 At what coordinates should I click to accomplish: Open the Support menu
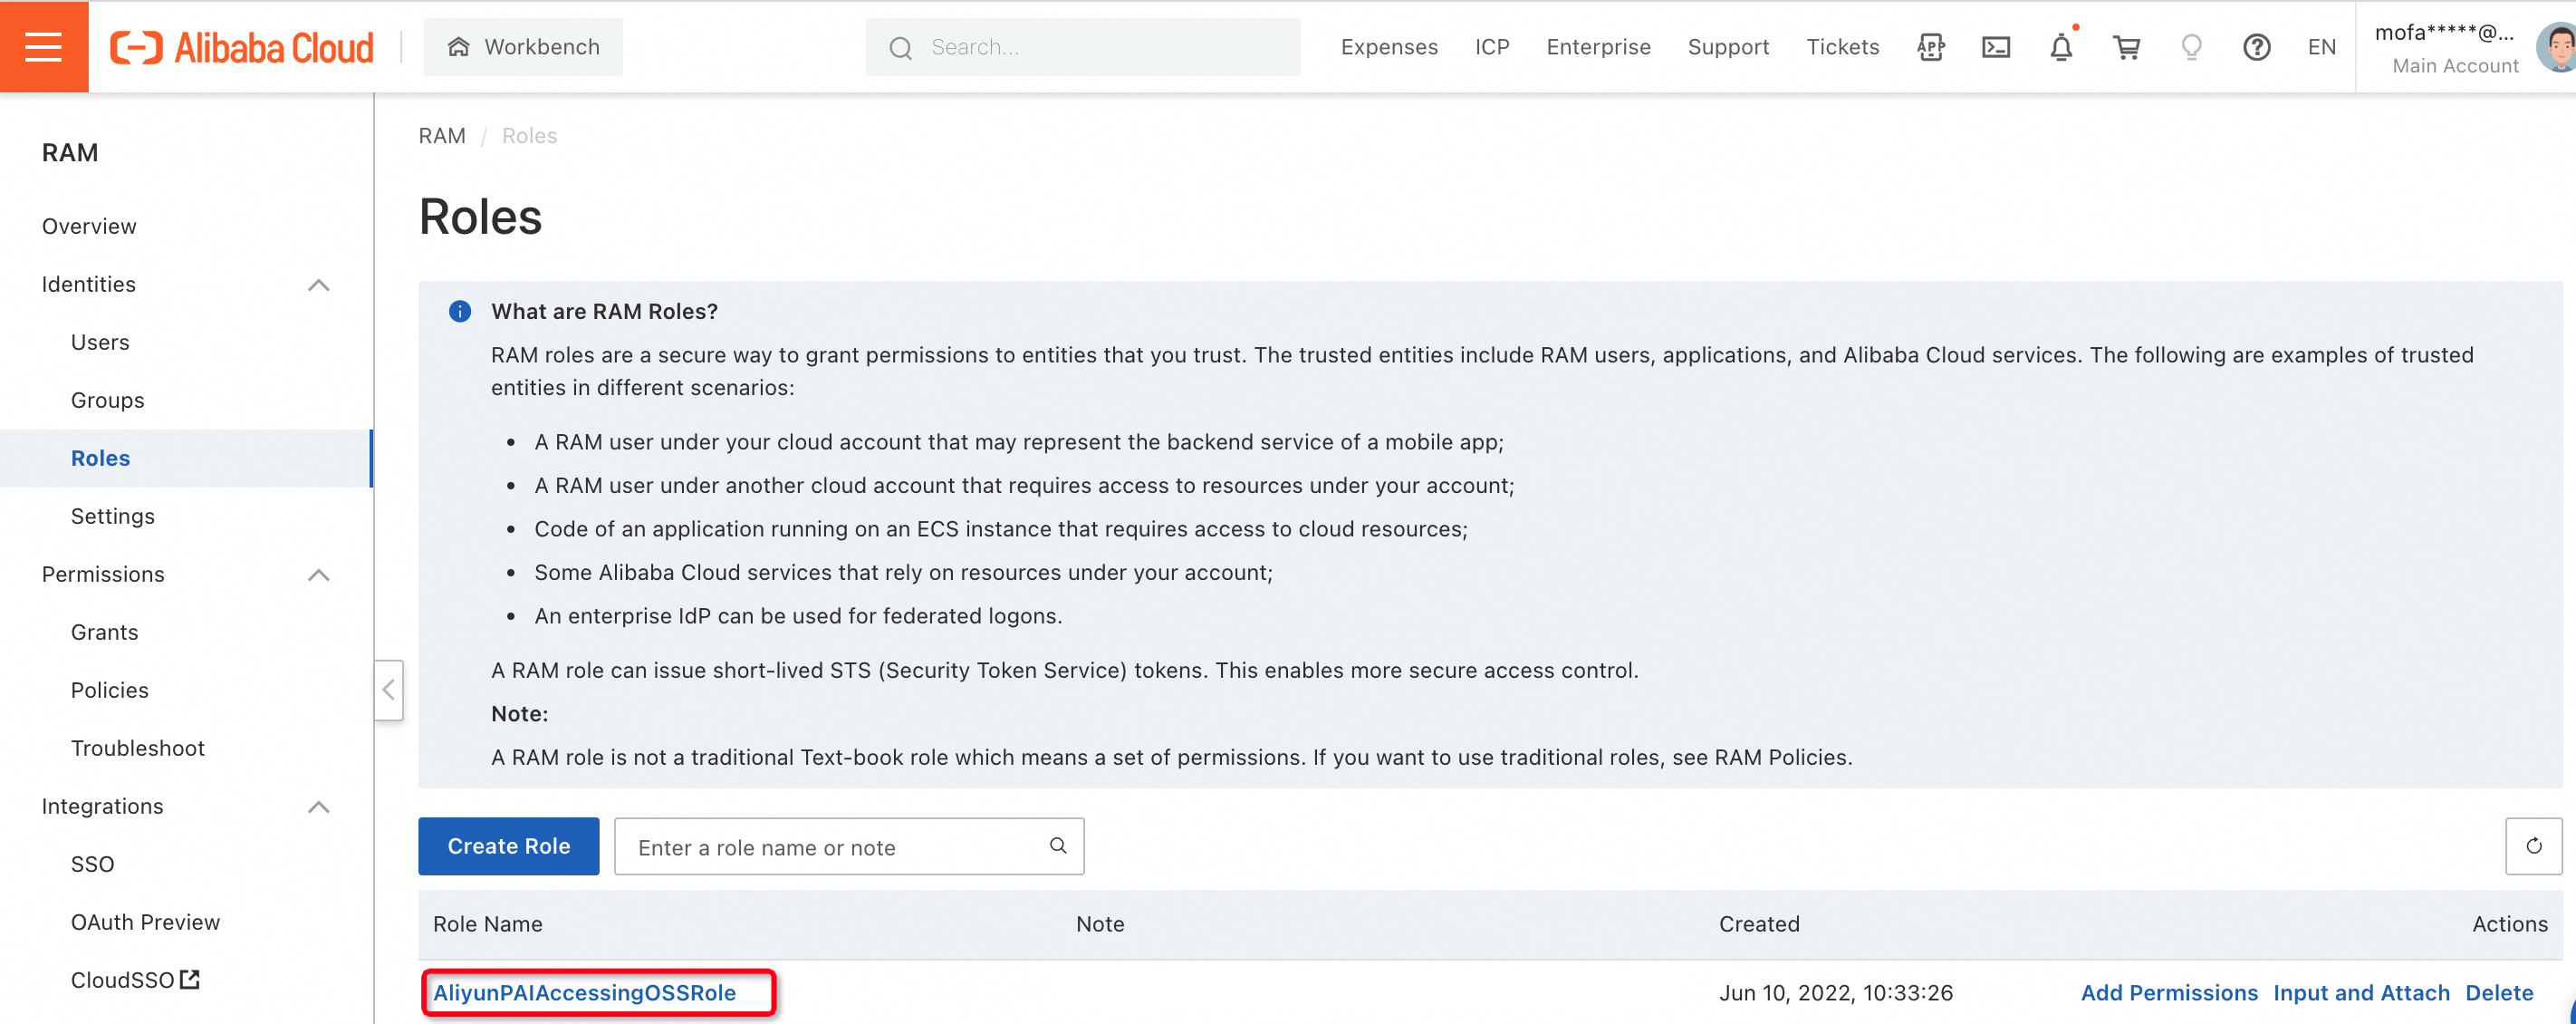click(x=1728, y=47)
